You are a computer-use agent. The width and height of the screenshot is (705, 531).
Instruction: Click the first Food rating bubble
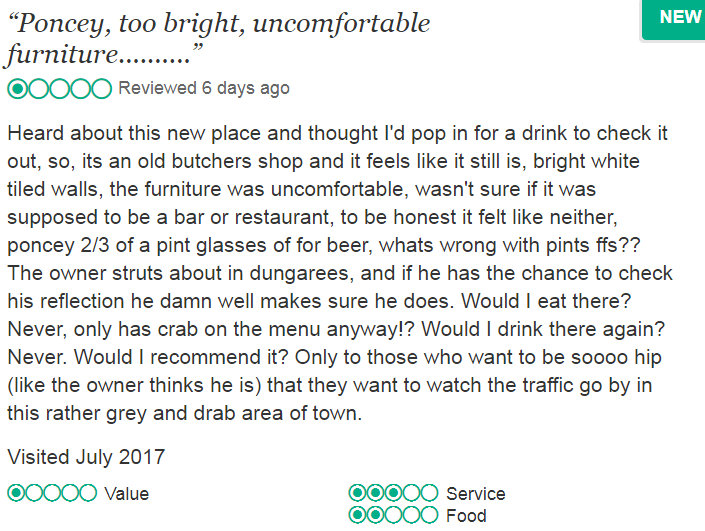[x=358, y=516]
